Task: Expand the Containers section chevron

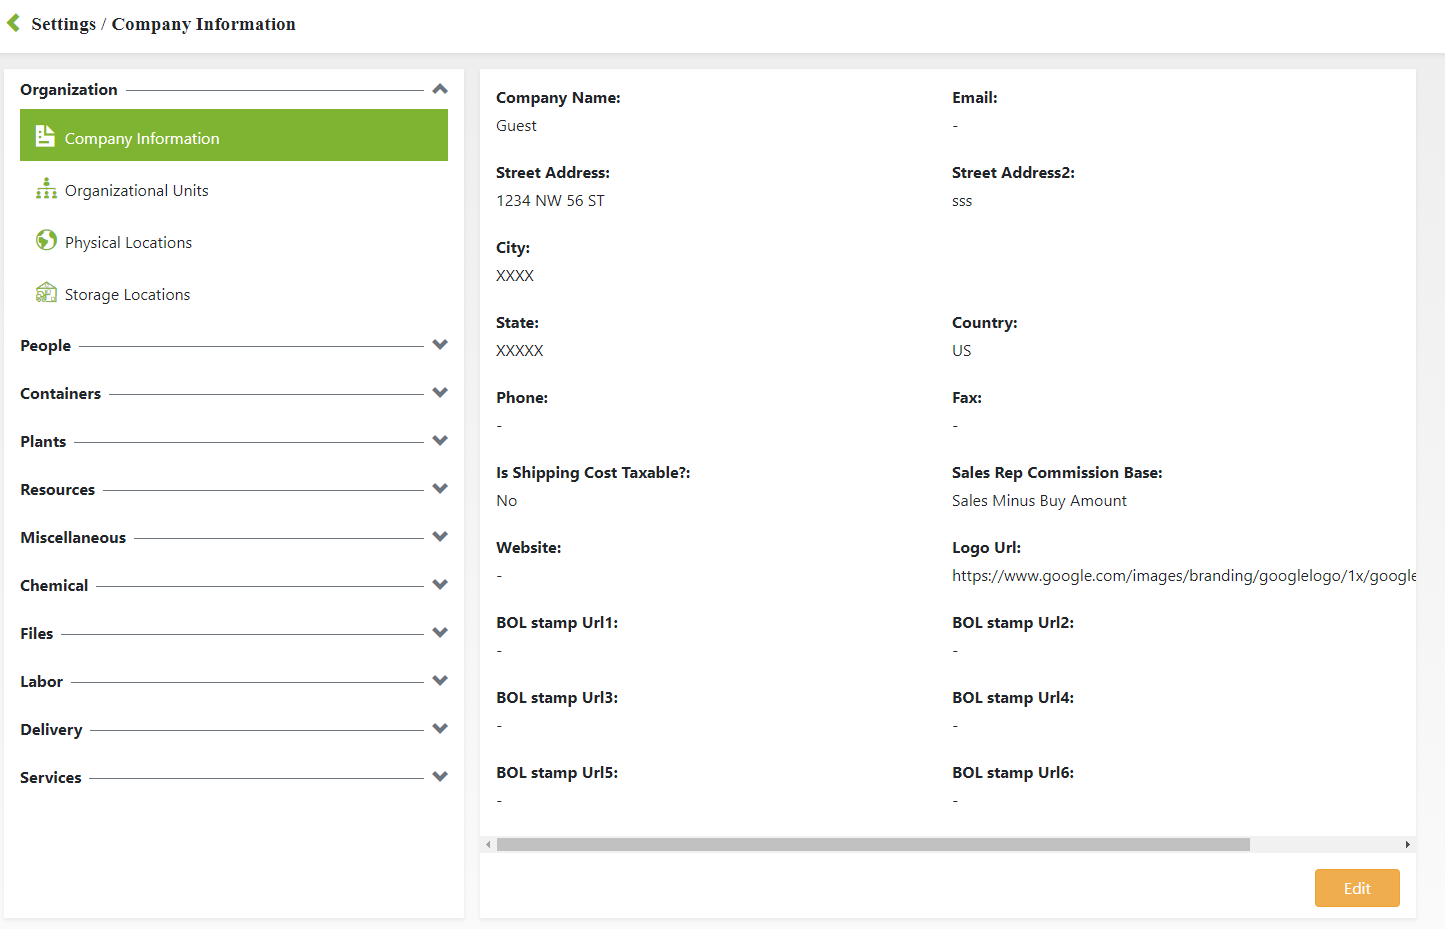Action: 440,393
